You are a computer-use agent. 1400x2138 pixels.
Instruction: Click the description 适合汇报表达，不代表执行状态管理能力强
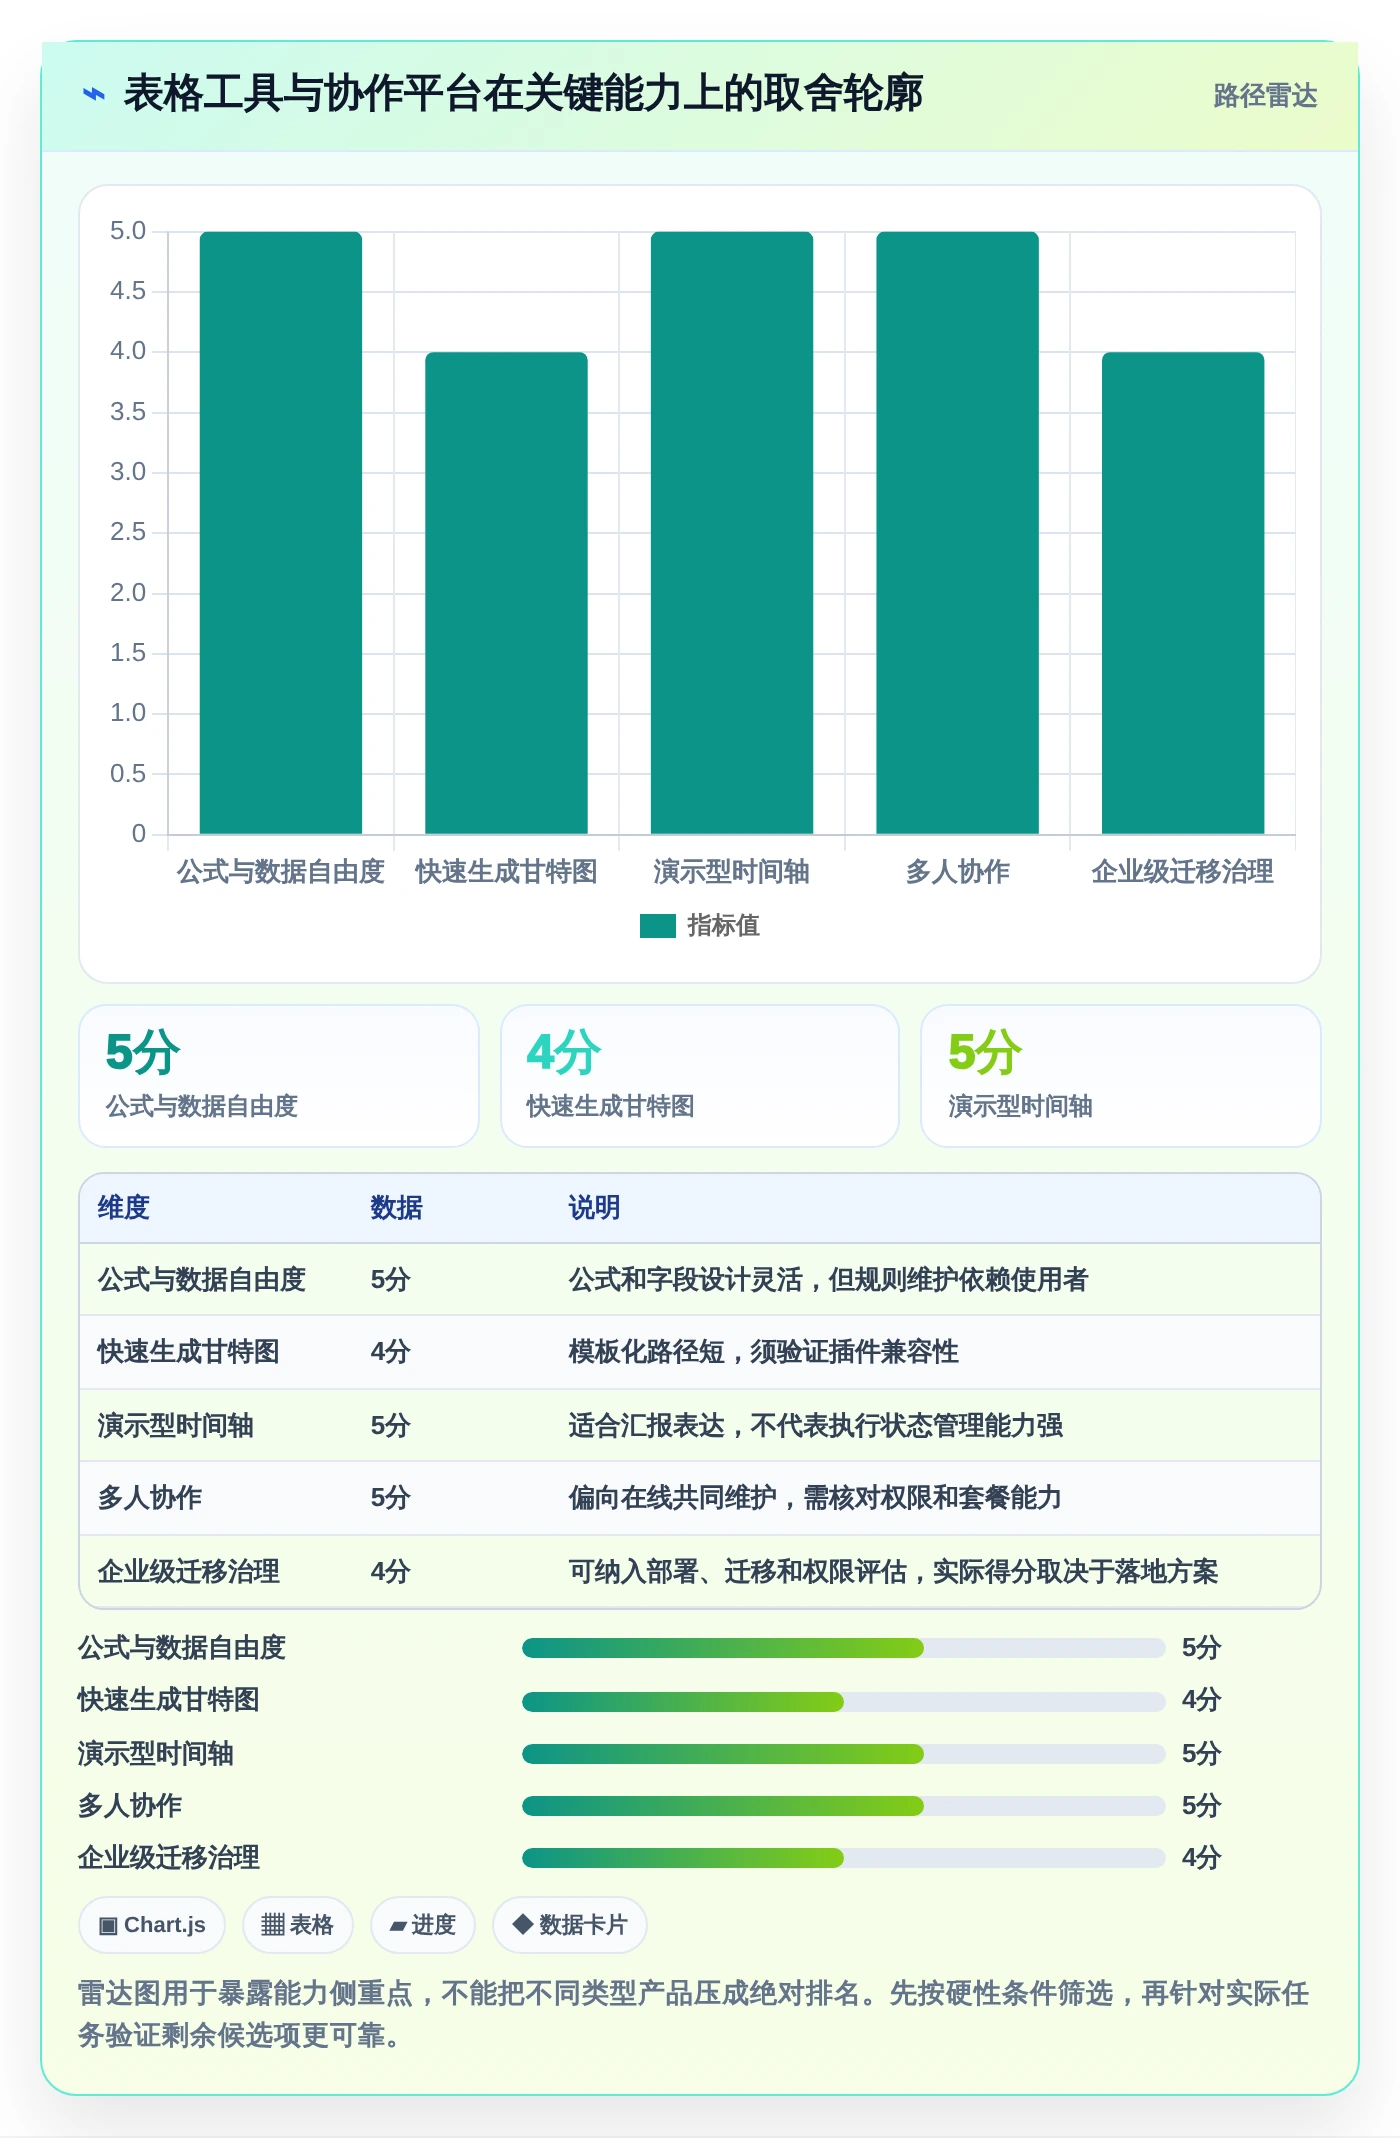coord(815,1426)
